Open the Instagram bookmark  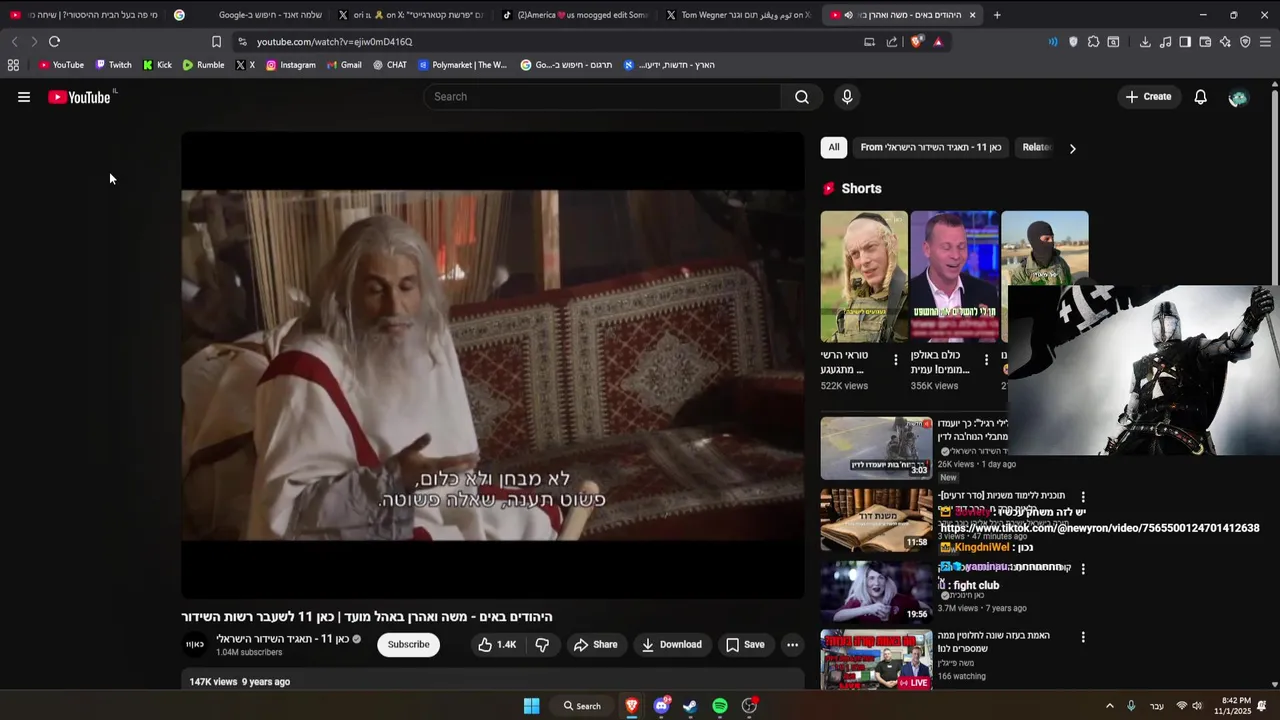(290, 65)
